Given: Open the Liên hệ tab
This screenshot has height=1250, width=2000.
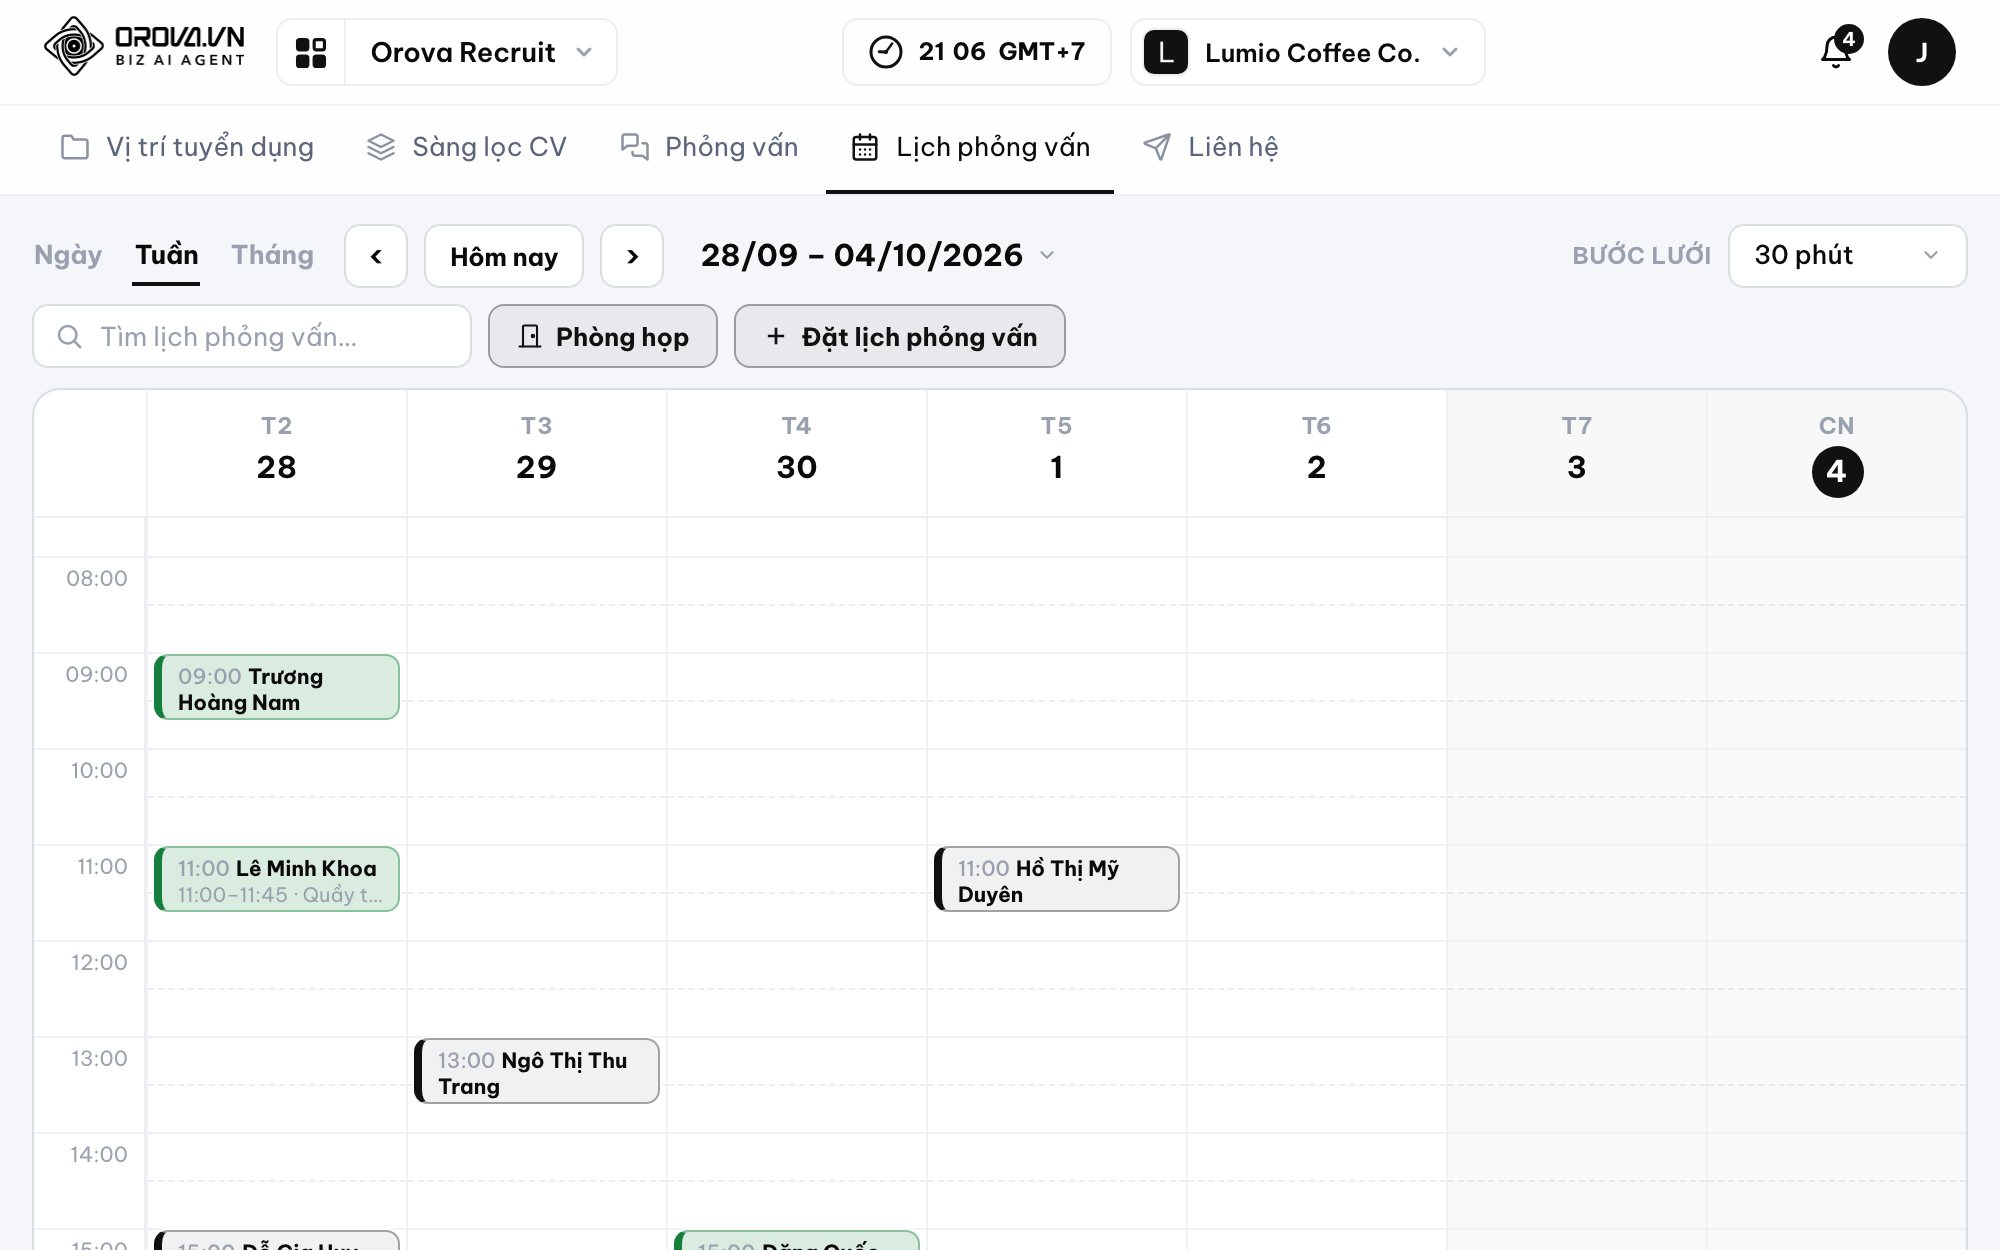Looking at the screenshot, I should (x=1210, y=147).
